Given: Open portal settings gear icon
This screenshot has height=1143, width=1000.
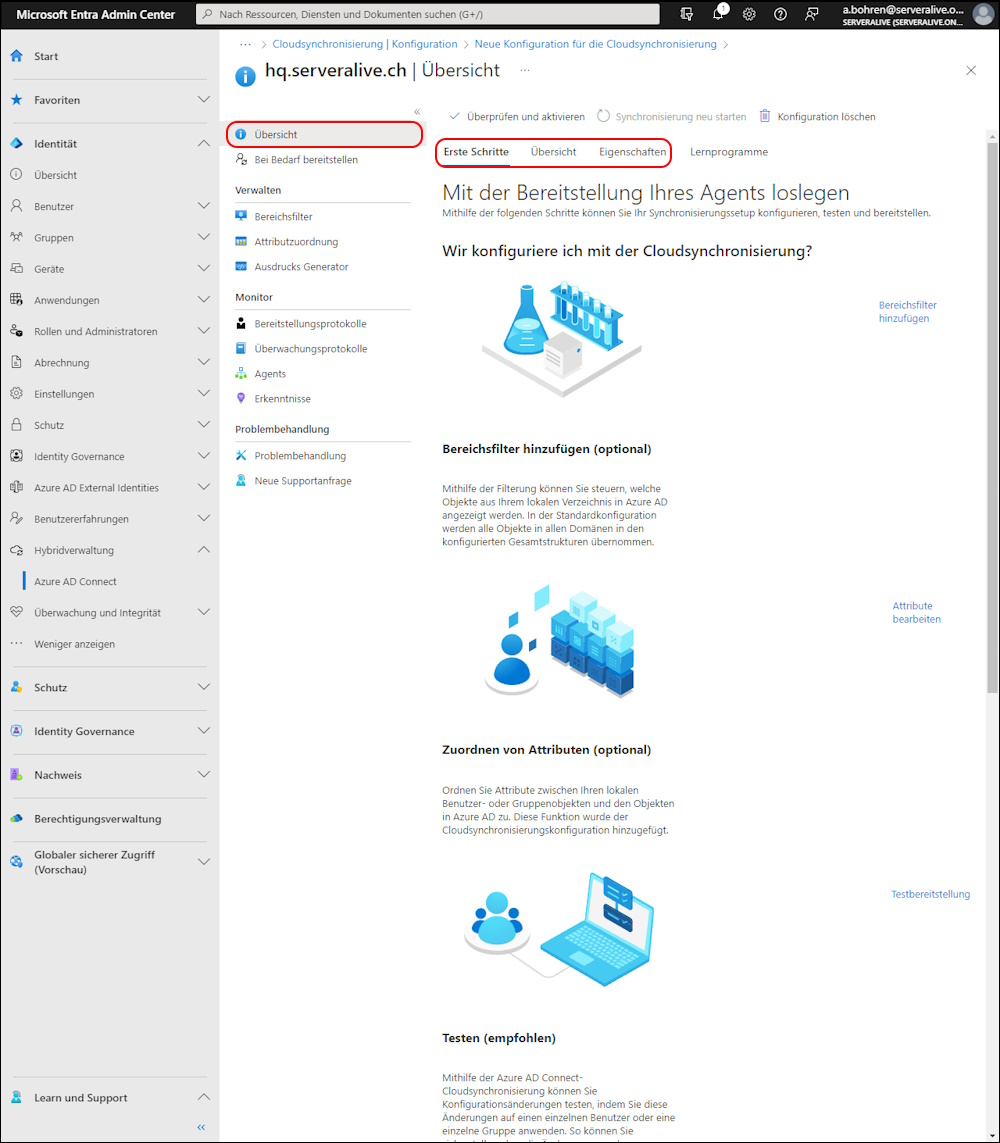Looking at the screenshot, I should (749, 14).
